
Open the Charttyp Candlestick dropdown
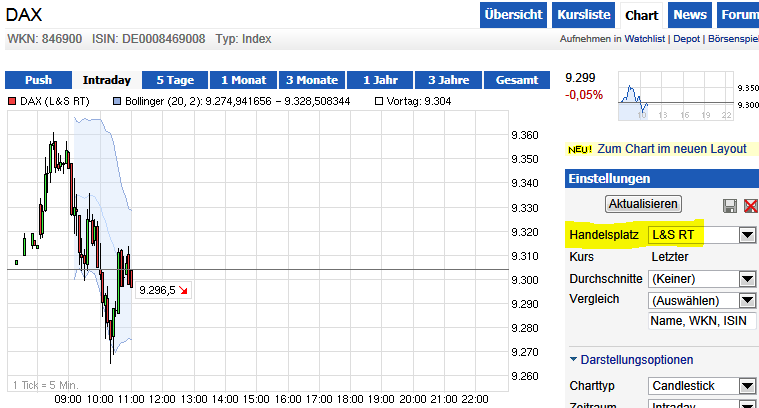[701, 386]
